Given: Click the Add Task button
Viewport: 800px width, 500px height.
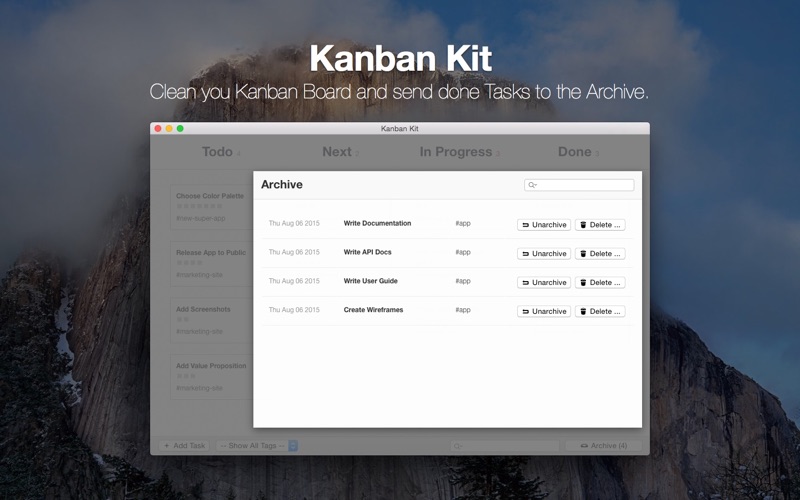Looking at the screenshot, I should click(184, 445).
